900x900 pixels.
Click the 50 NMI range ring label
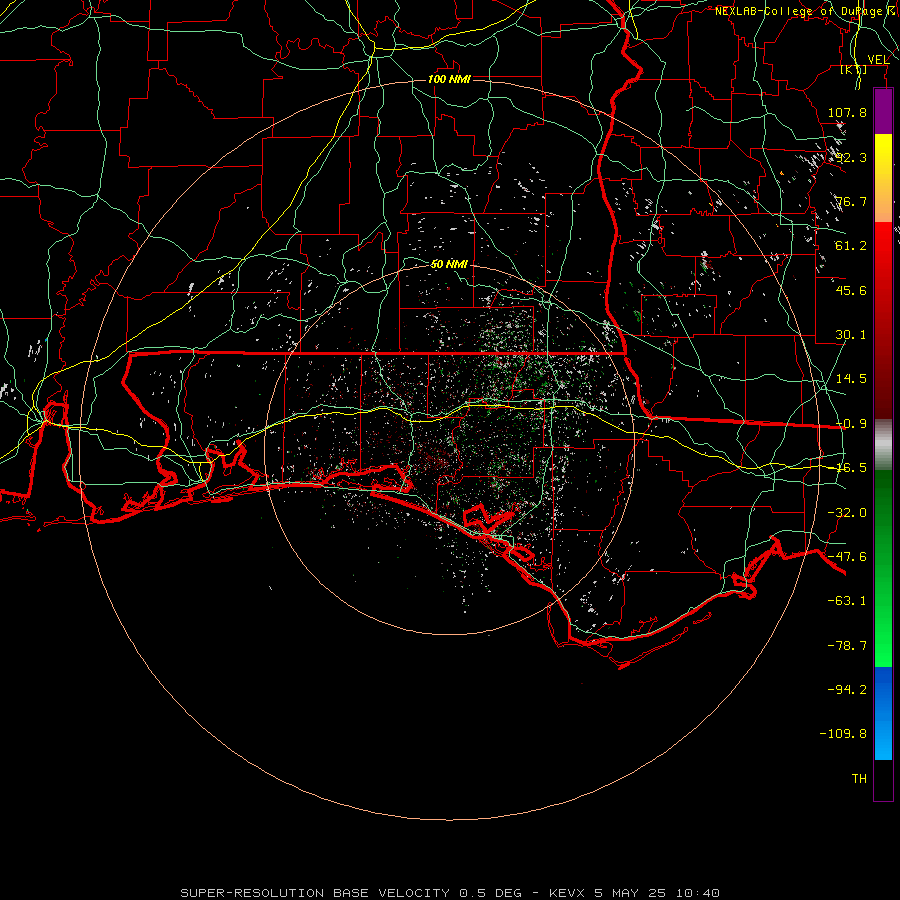pos(449,264)
